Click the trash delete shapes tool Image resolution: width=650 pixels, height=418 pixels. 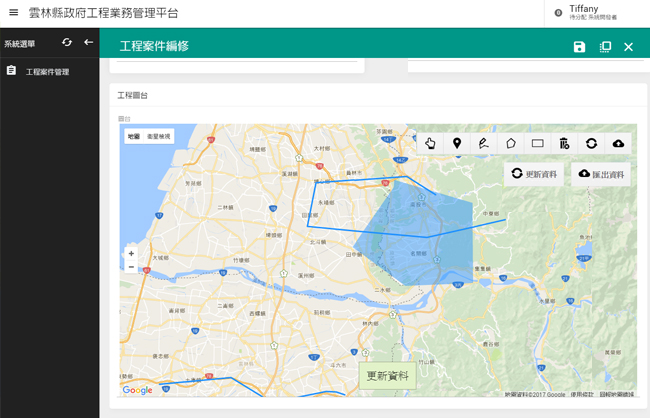pyautogui.click(x=564, y=143)
